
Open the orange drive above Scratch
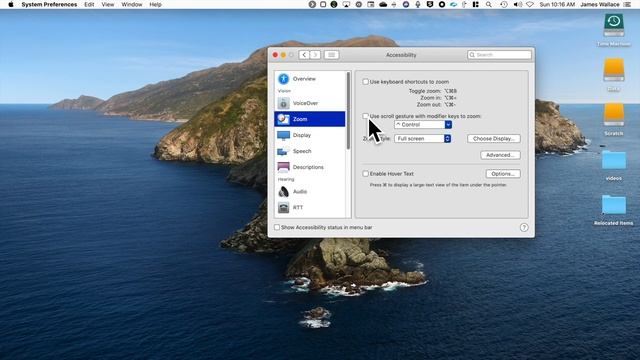613,74
